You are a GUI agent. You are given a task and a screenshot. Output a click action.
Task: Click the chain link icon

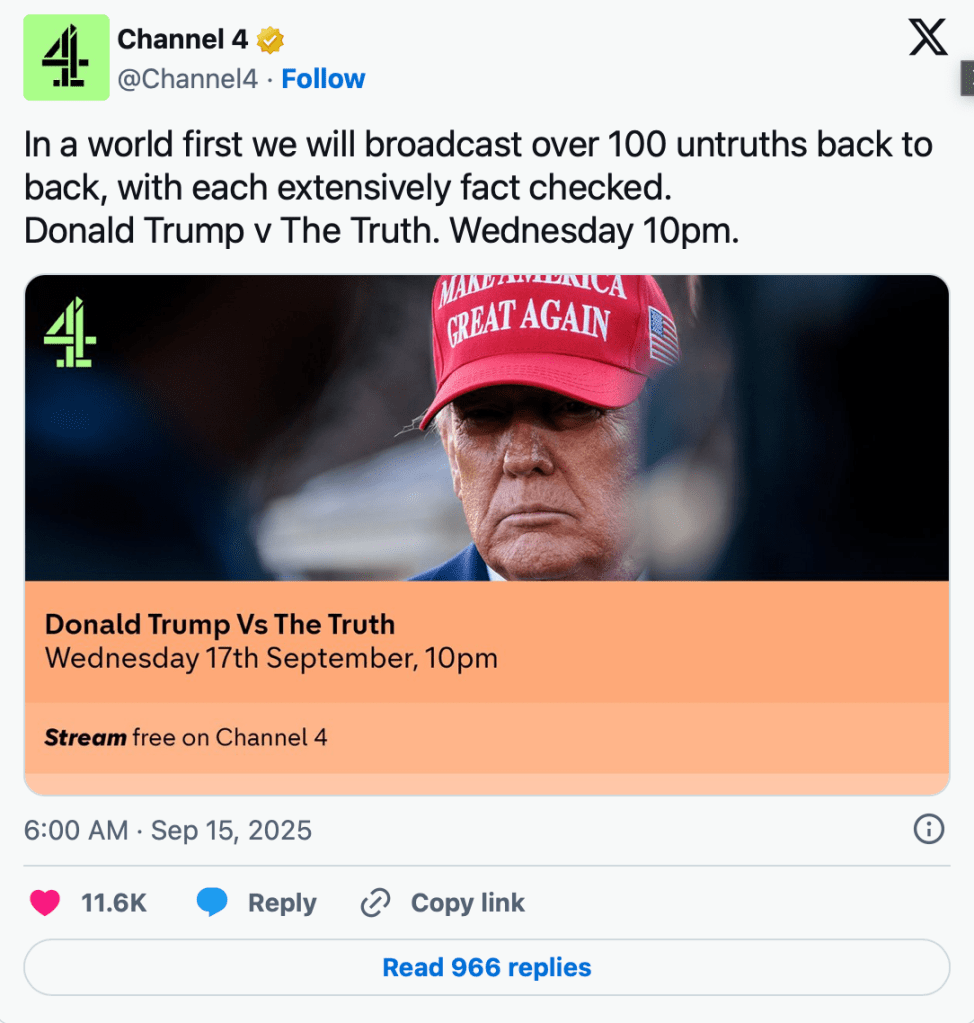pyautogui.click(x=375, y=903)
